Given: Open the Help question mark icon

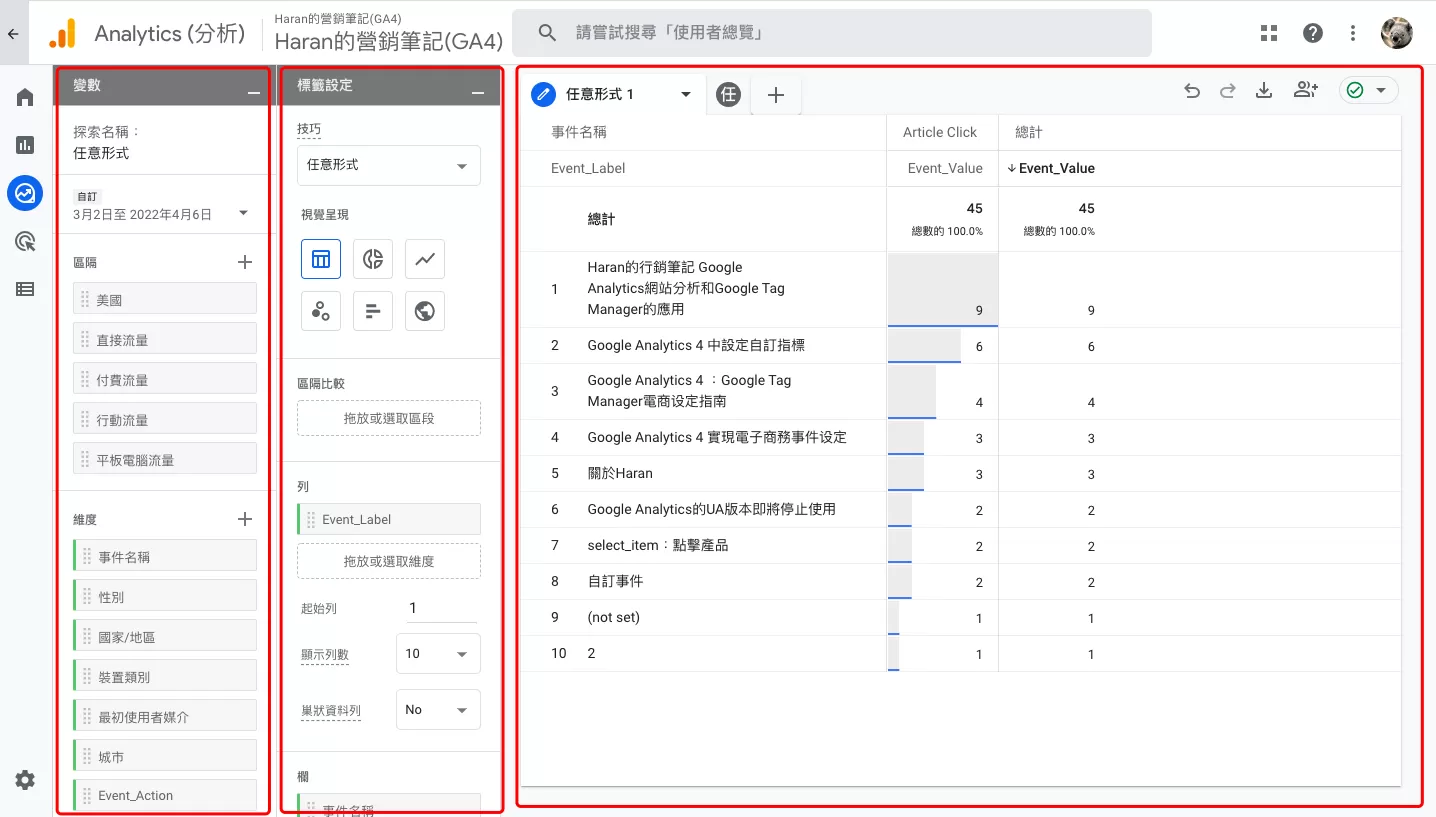Looking at the screenshot, I should point(1313,33).
